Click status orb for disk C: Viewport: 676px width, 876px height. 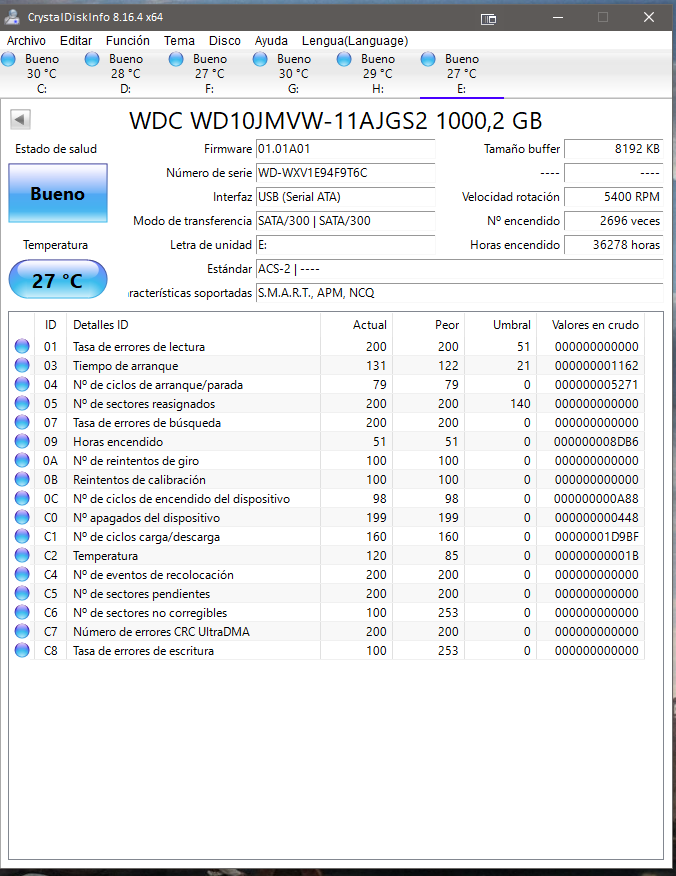pyautogui.click(x=8, y=59)
